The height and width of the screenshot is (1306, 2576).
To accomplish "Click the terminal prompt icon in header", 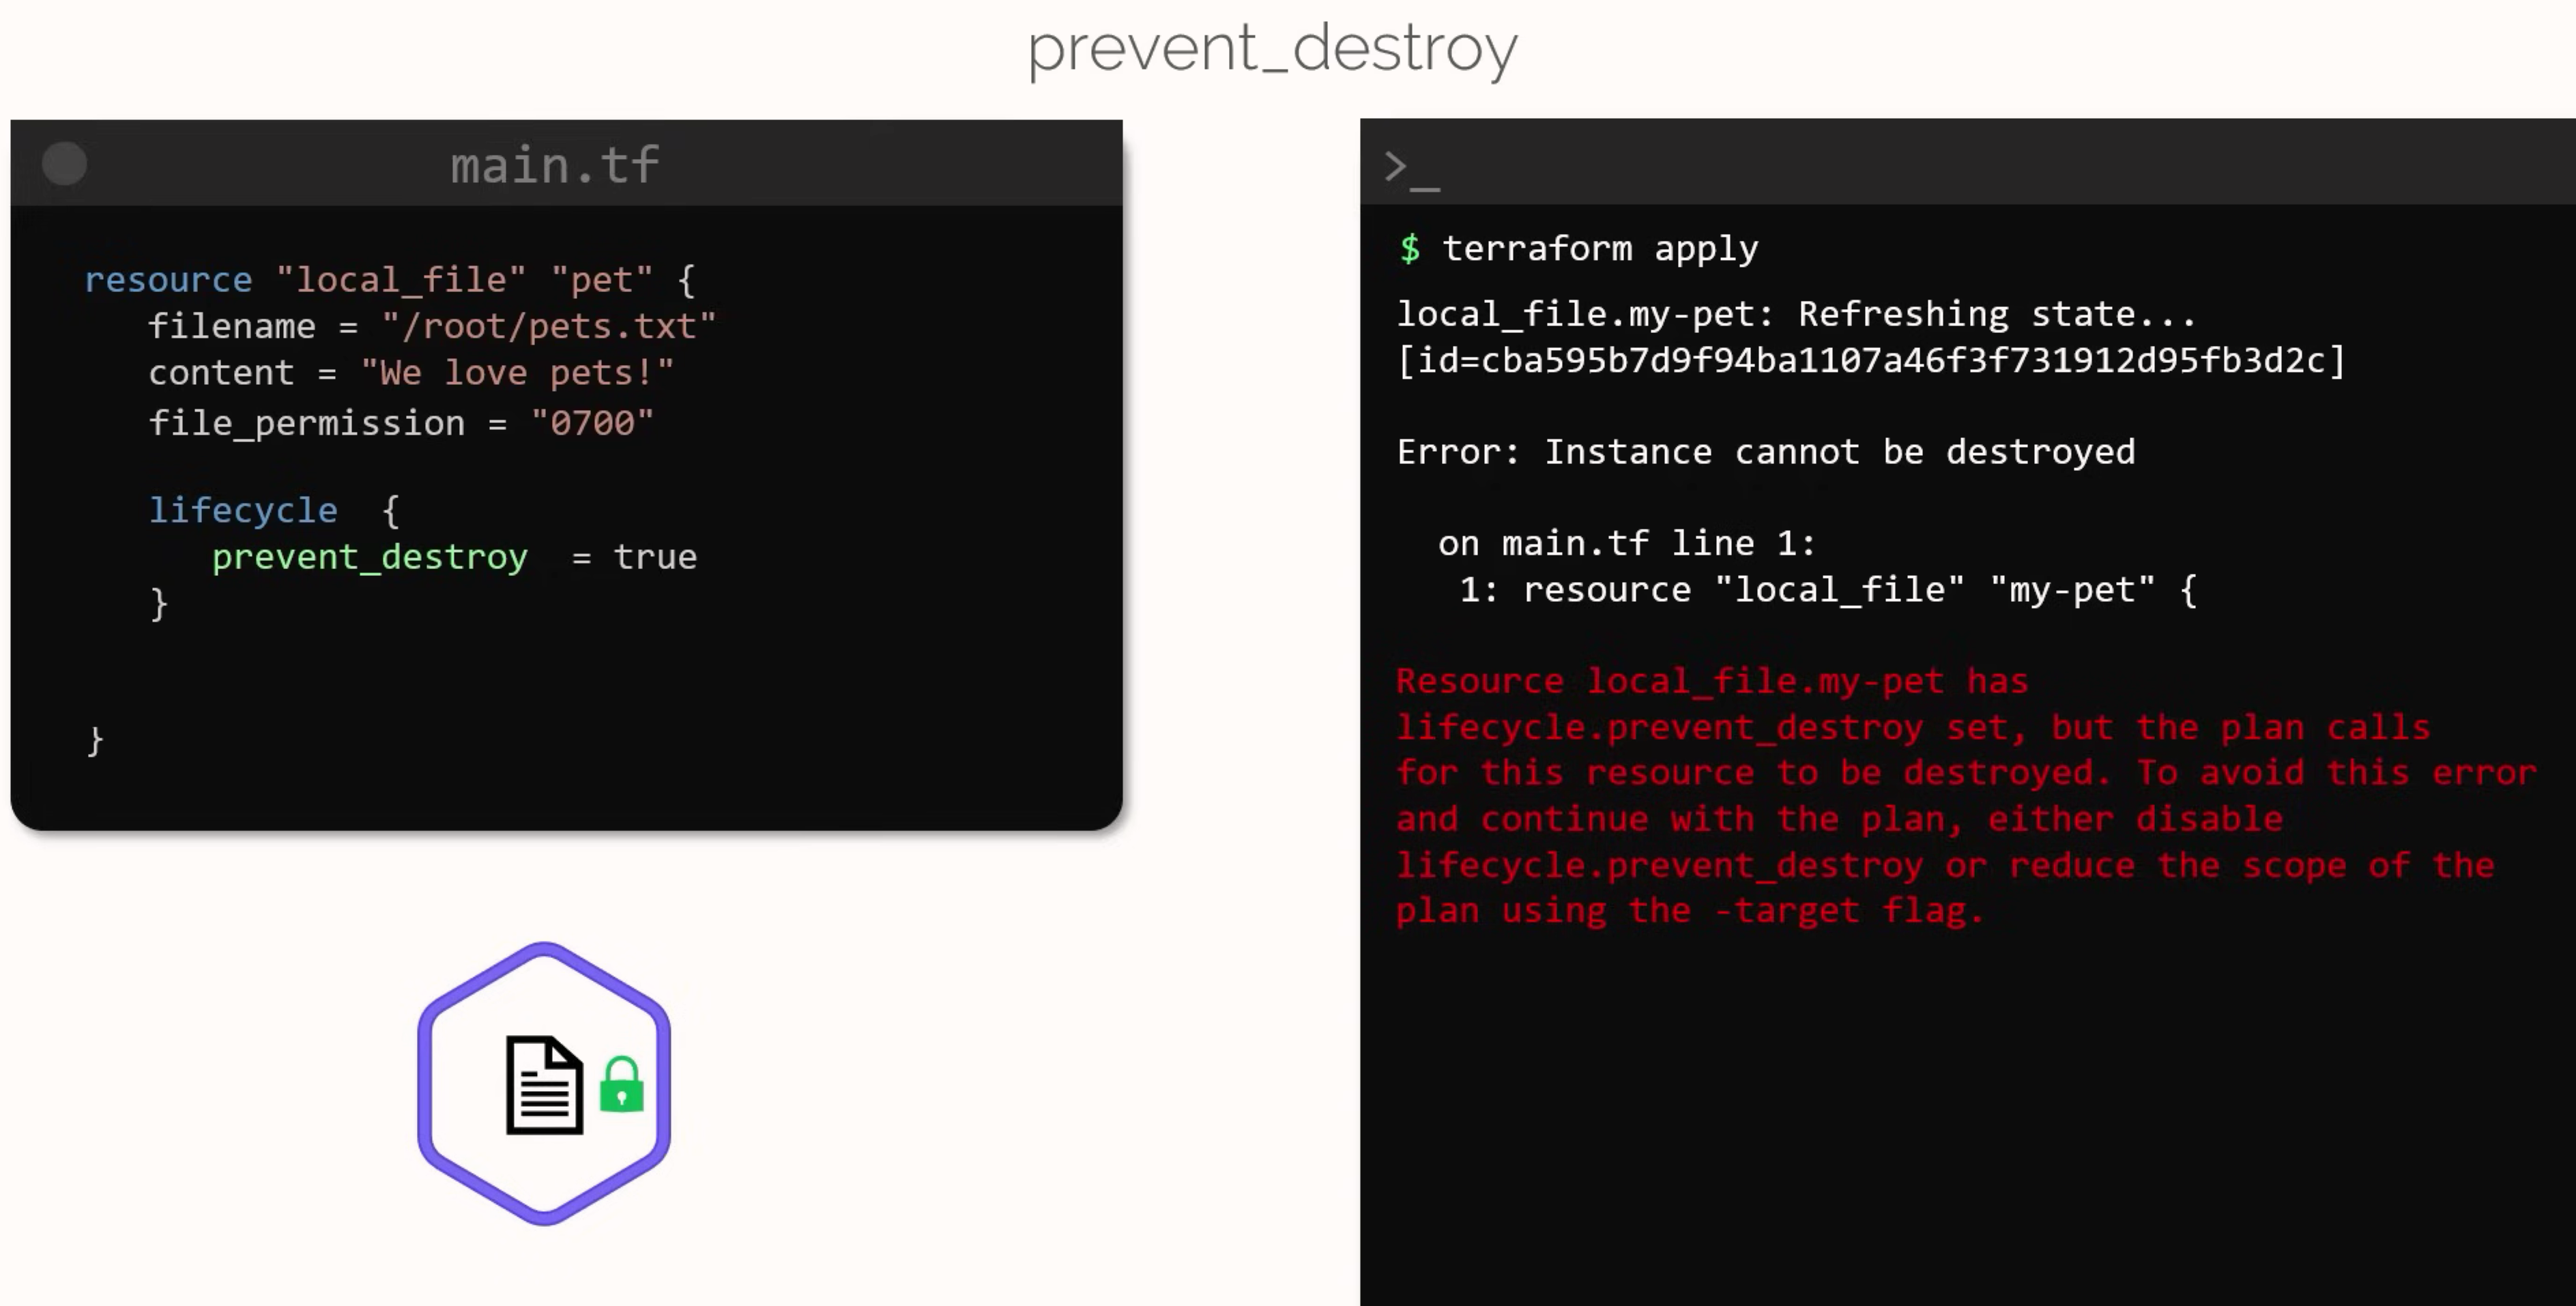I will (1411, 168).
